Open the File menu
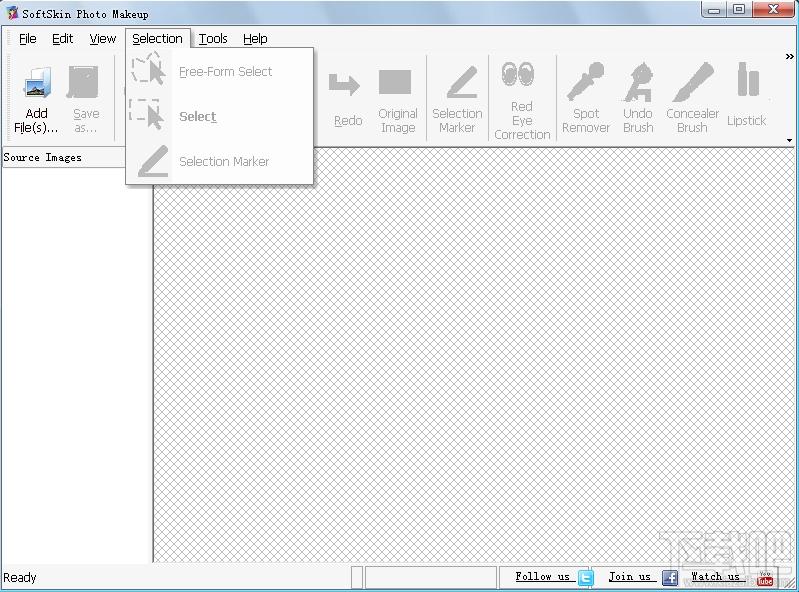799x592 pixels. [x=28, y=39]
